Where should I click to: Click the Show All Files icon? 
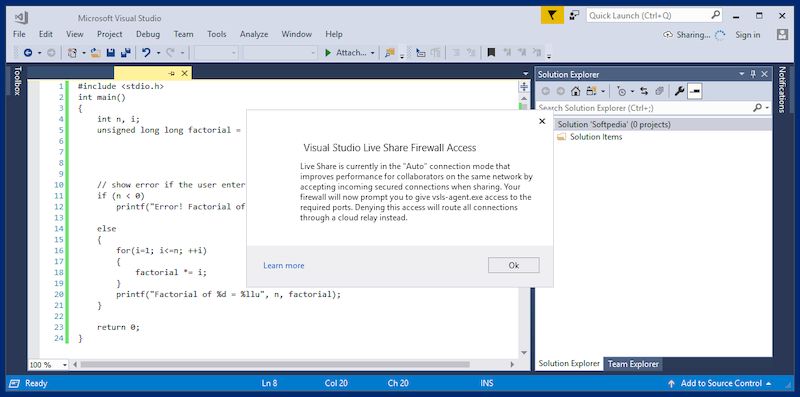(659, 91)
